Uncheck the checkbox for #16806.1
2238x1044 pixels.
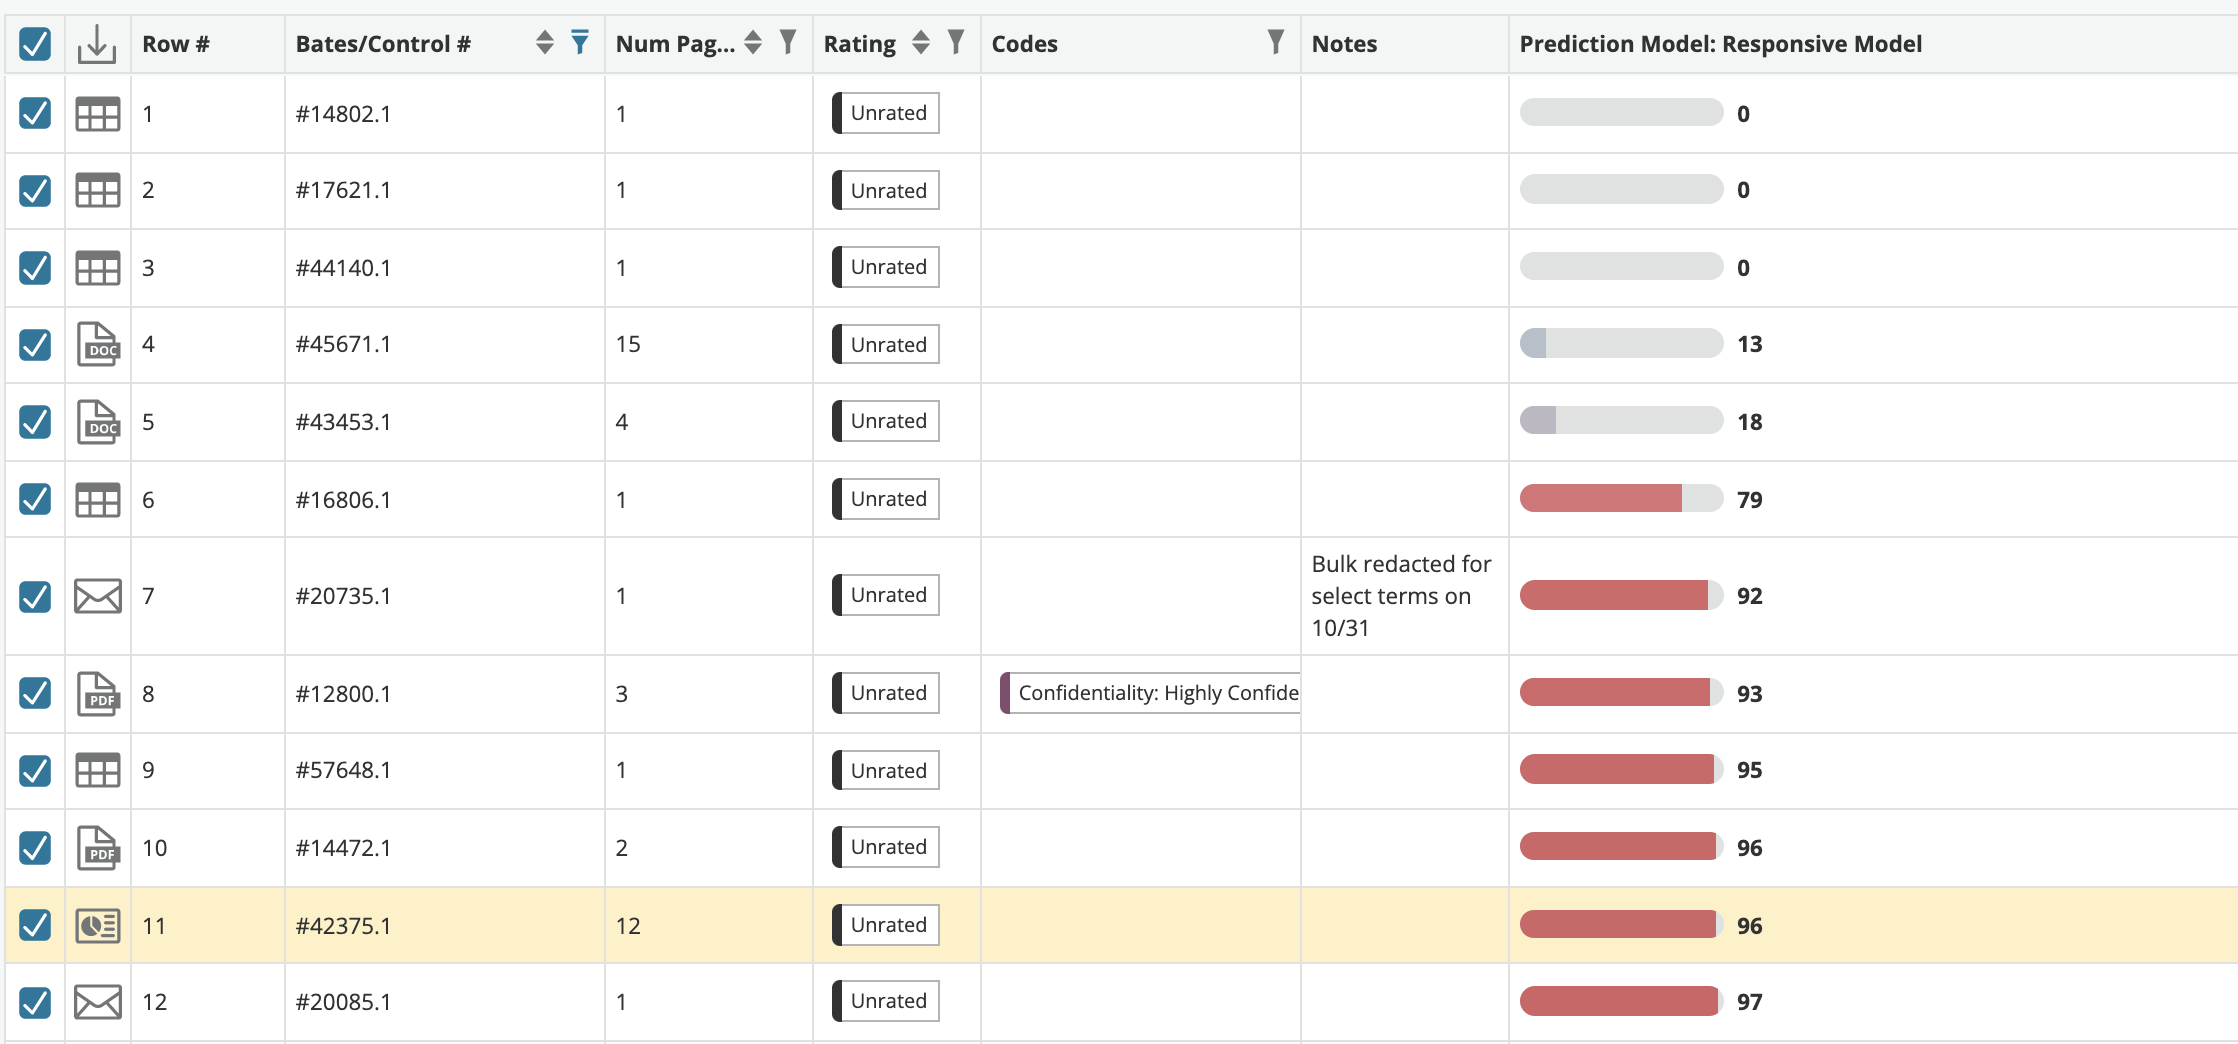(x=35, y=498)
